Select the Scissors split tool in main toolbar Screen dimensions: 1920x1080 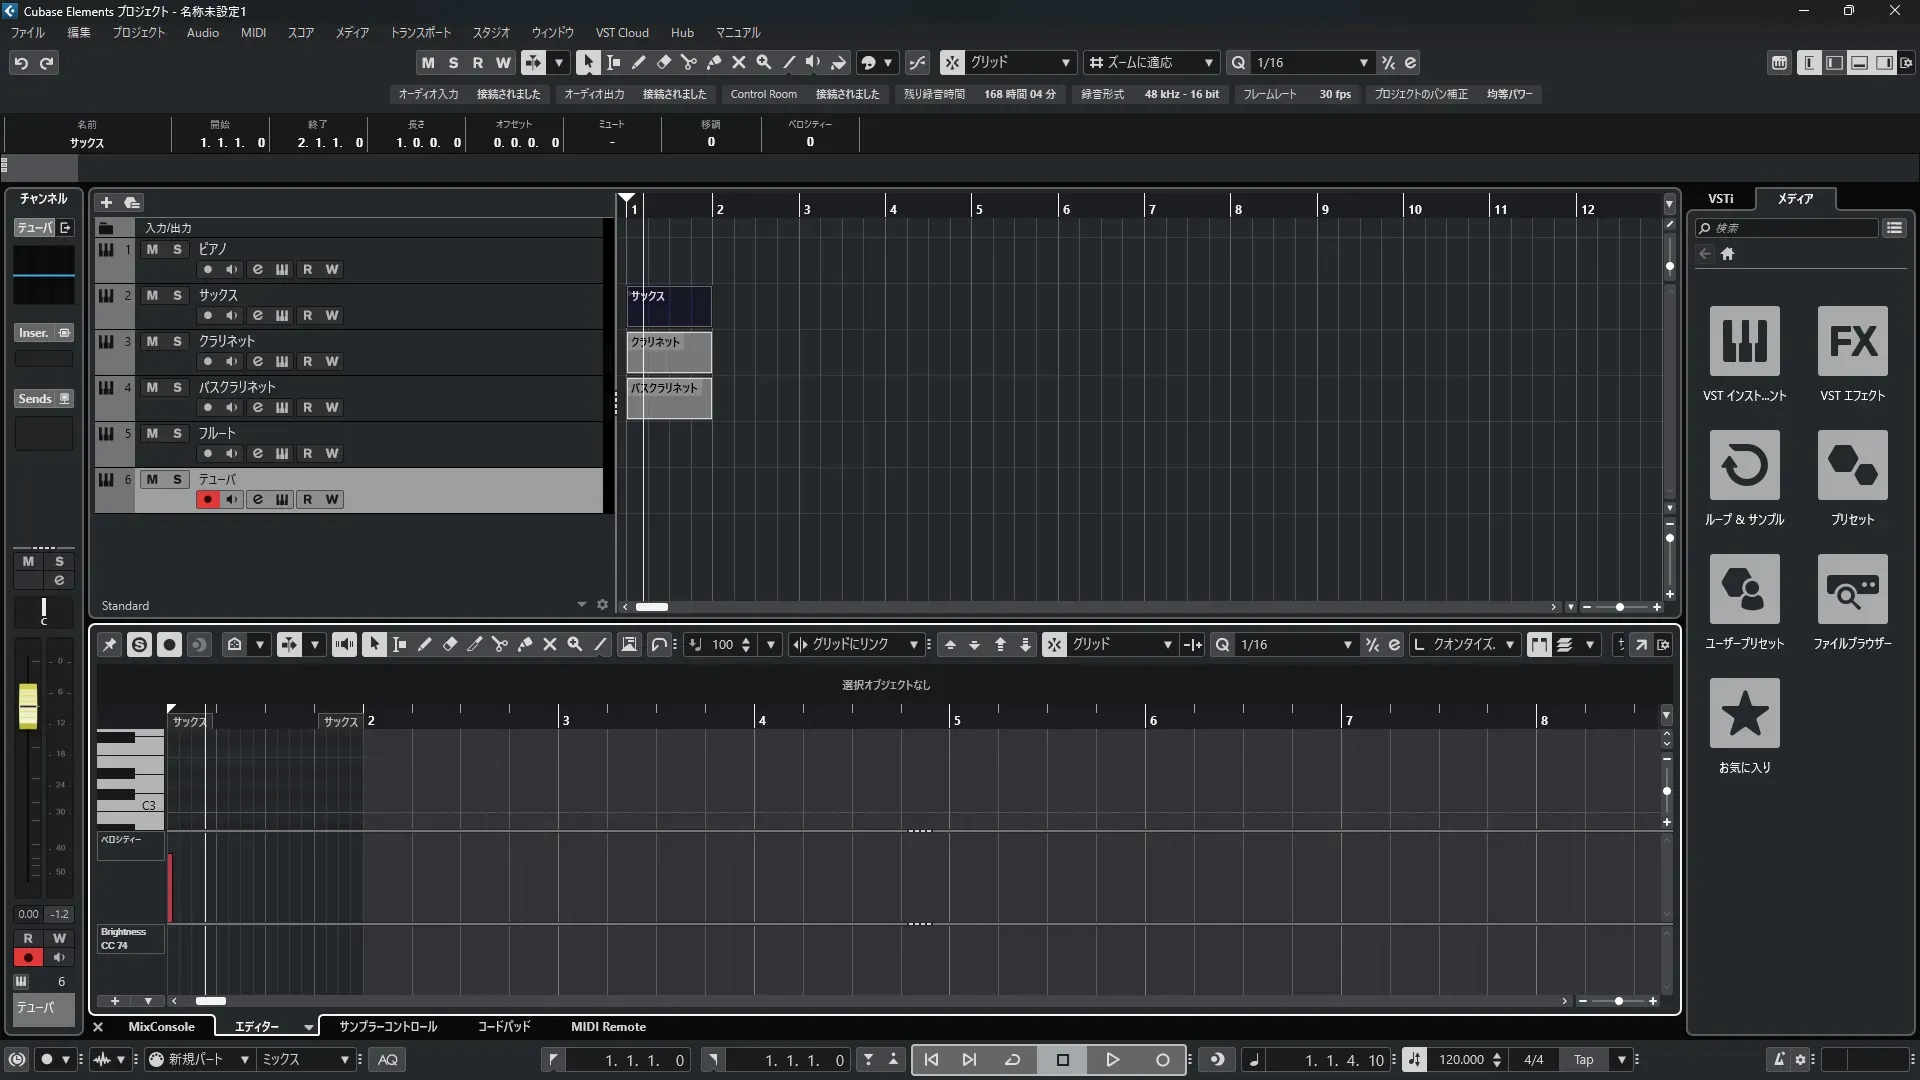[689, 62]
